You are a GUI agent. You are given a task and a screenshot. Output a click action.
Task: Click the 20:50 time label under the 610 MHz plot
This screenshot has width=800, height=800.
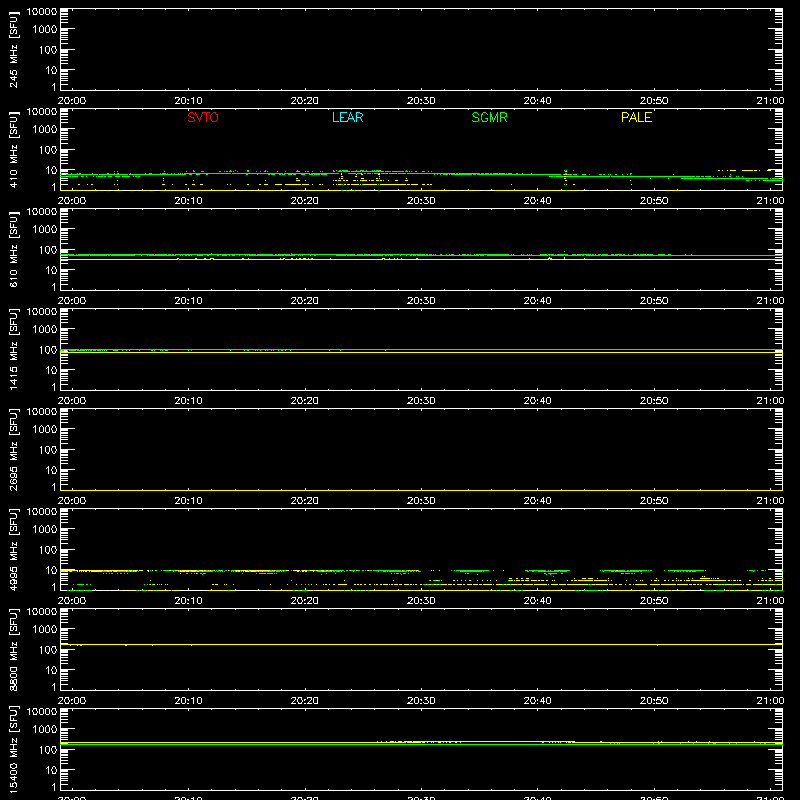(x=654, y=301)
